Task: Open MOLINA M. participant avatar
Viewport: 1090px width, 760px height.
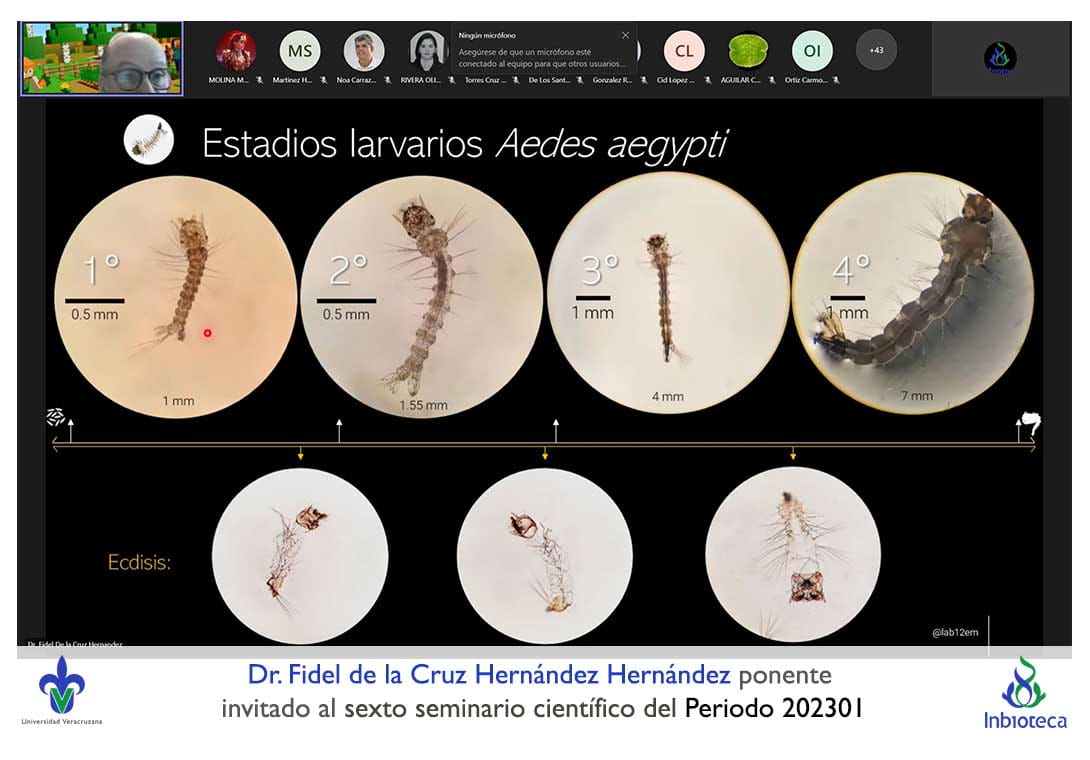Action: 236,50
